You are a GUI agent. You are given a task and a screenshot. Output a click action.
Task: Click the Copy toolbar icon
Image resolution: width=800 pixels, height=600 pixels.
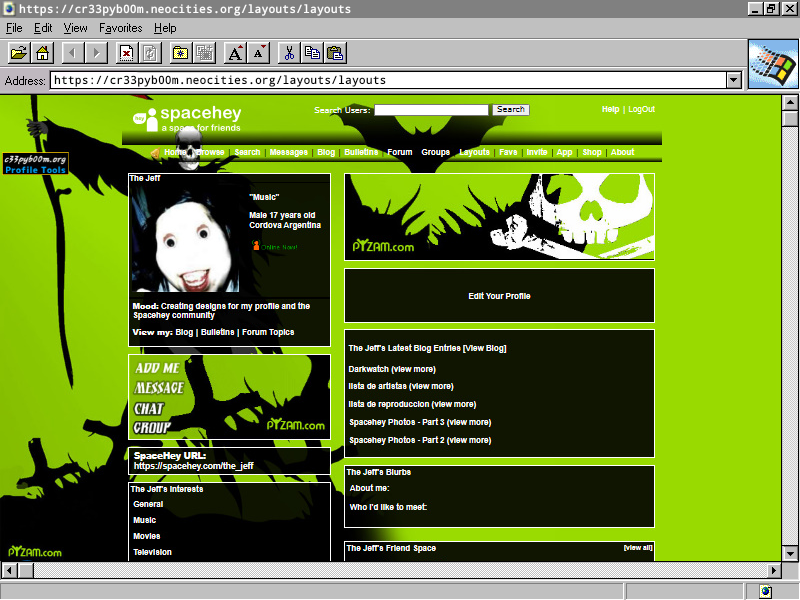[312, 53]
